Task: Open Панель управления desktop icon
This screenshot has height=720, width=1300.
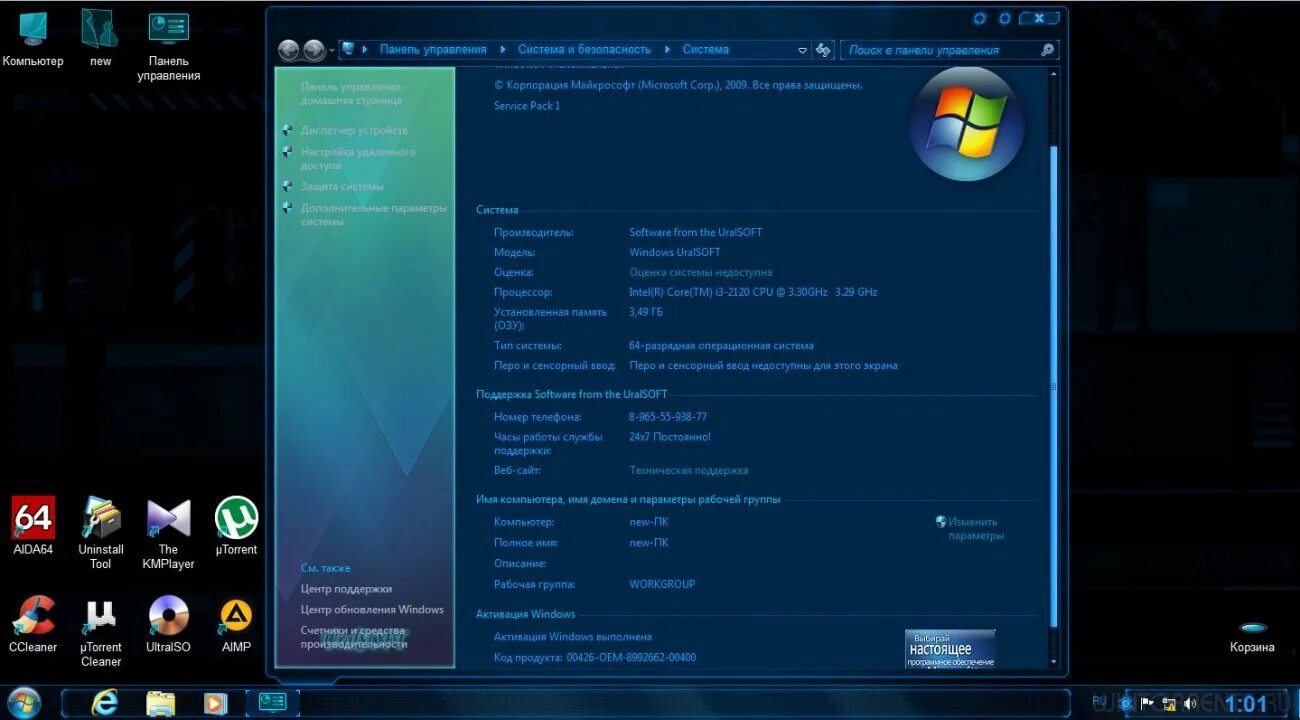Action: [169, 45]
